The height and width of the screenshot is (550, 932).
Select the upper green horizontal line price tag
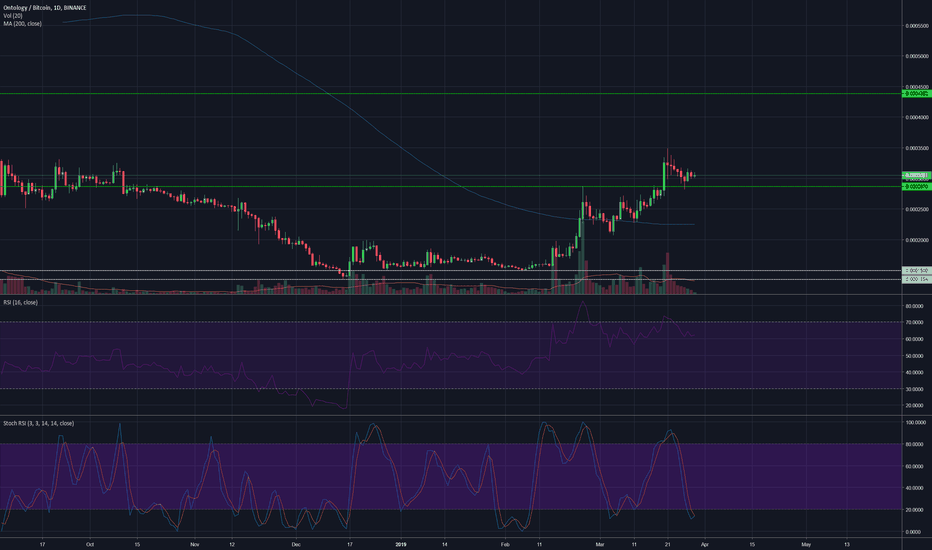[x=917, y=93]
